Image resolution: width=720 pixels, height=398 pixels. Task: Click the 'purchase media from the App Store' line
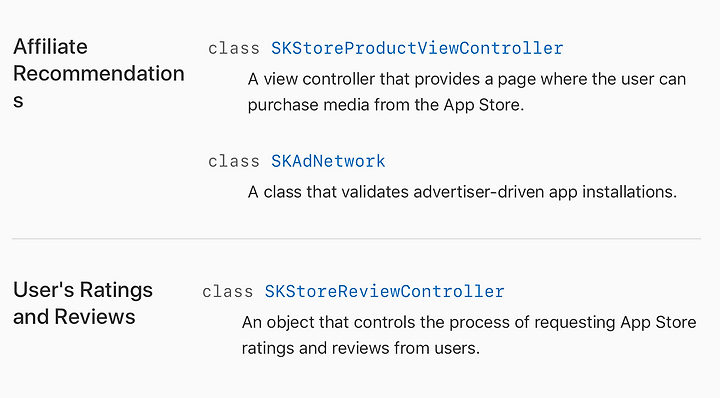coord(386,105)
